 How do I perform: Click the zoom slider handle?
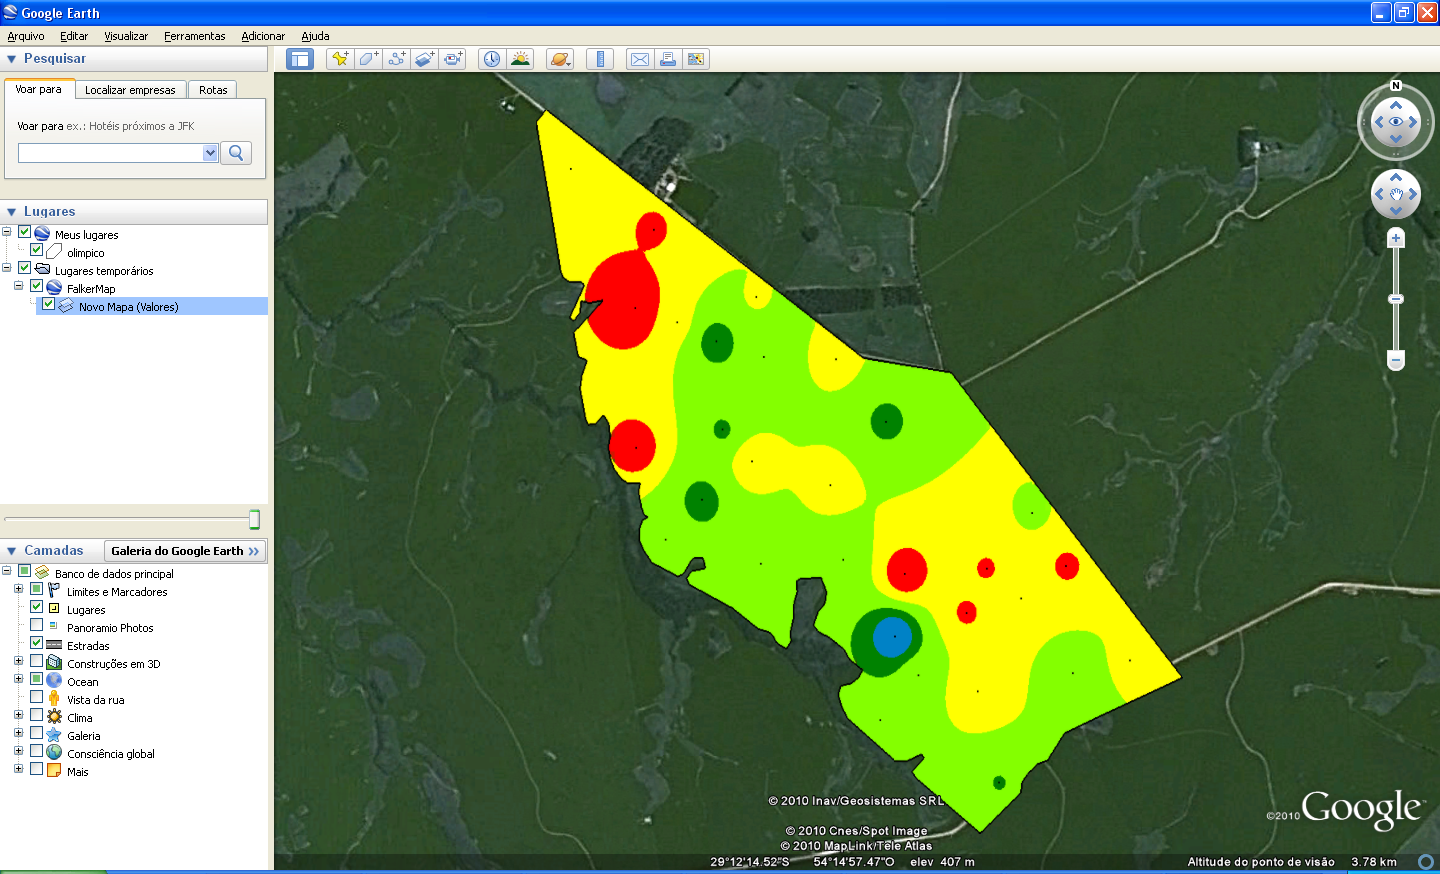[x=1396, y=299]
